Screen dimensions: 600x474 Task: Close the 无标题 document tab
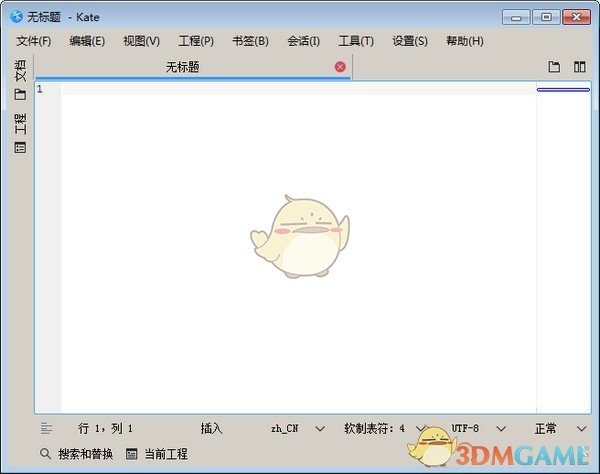tap(340, 67)
